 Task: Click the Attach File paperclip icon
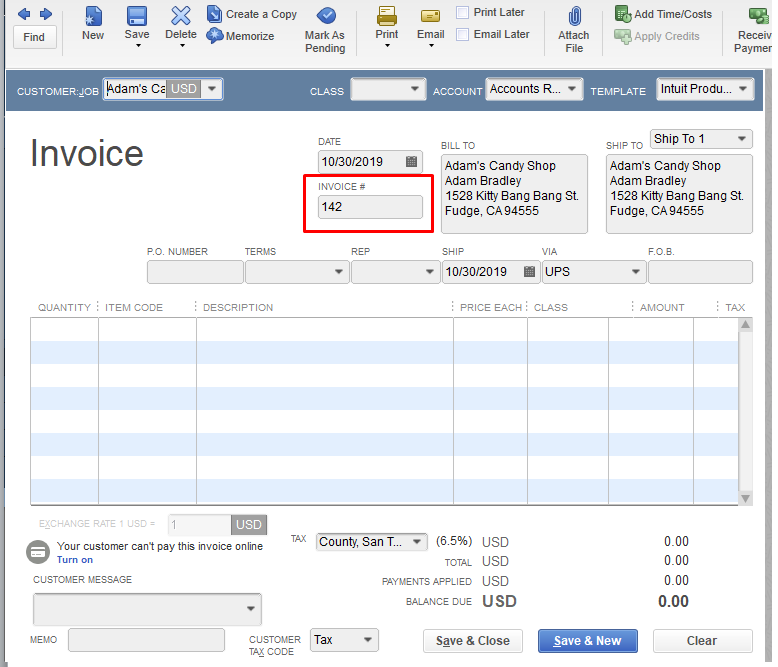pos(574,16)
